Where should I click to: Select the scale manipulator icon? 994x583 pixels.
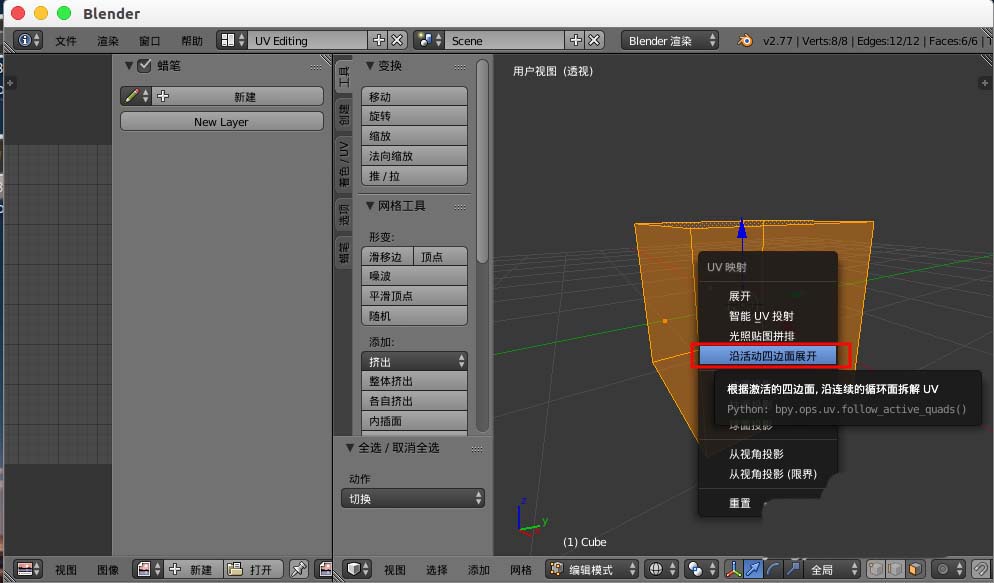tap(793, 568)
